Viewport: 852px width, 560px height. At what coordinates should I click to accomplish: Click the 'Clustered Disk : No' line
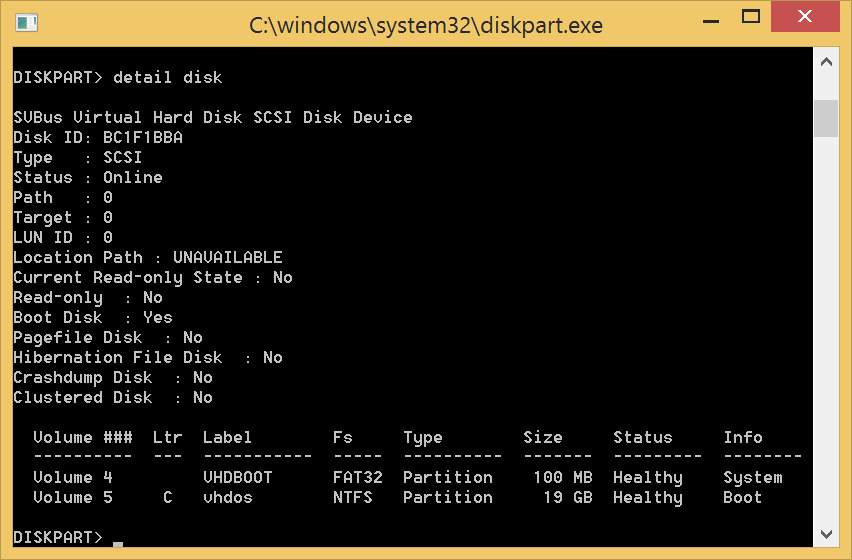click(113, 398)
